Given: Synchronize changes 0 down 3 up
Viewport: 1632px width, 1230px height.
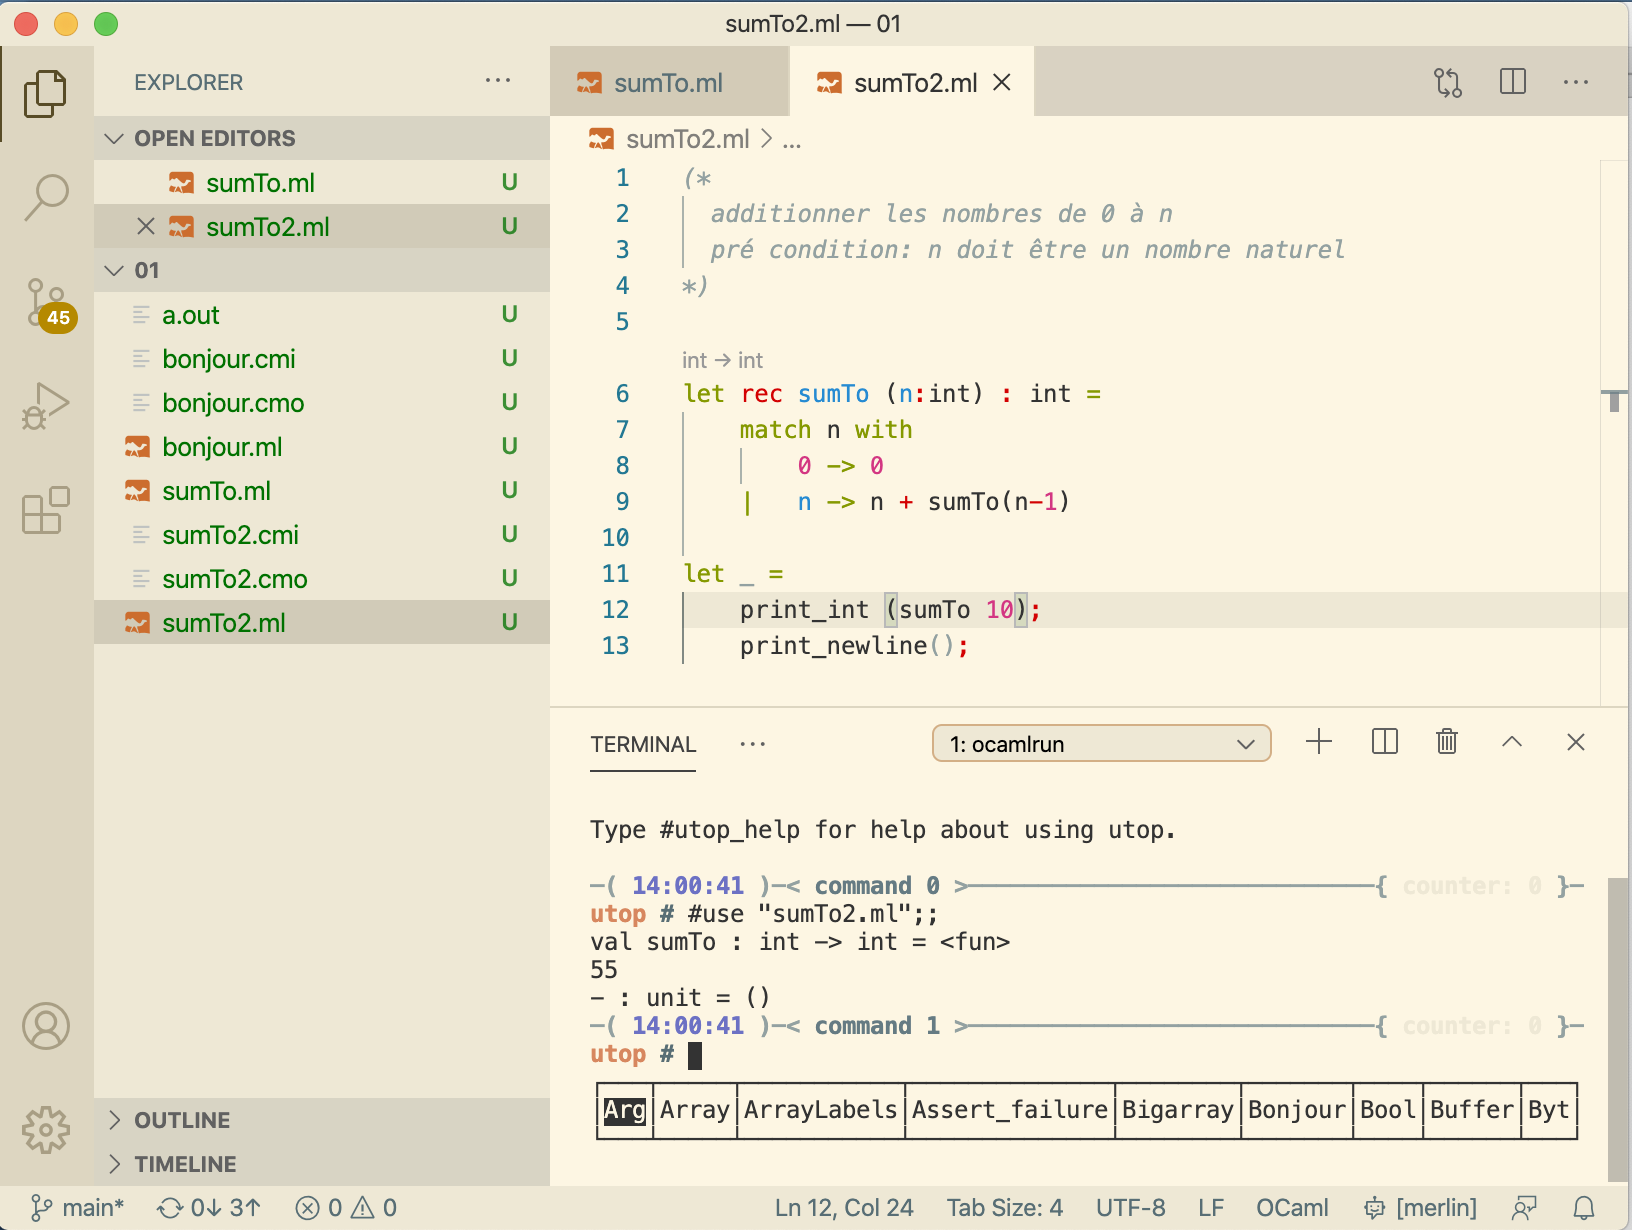Looking at the screenshot, I should [x=209, y=1208].
